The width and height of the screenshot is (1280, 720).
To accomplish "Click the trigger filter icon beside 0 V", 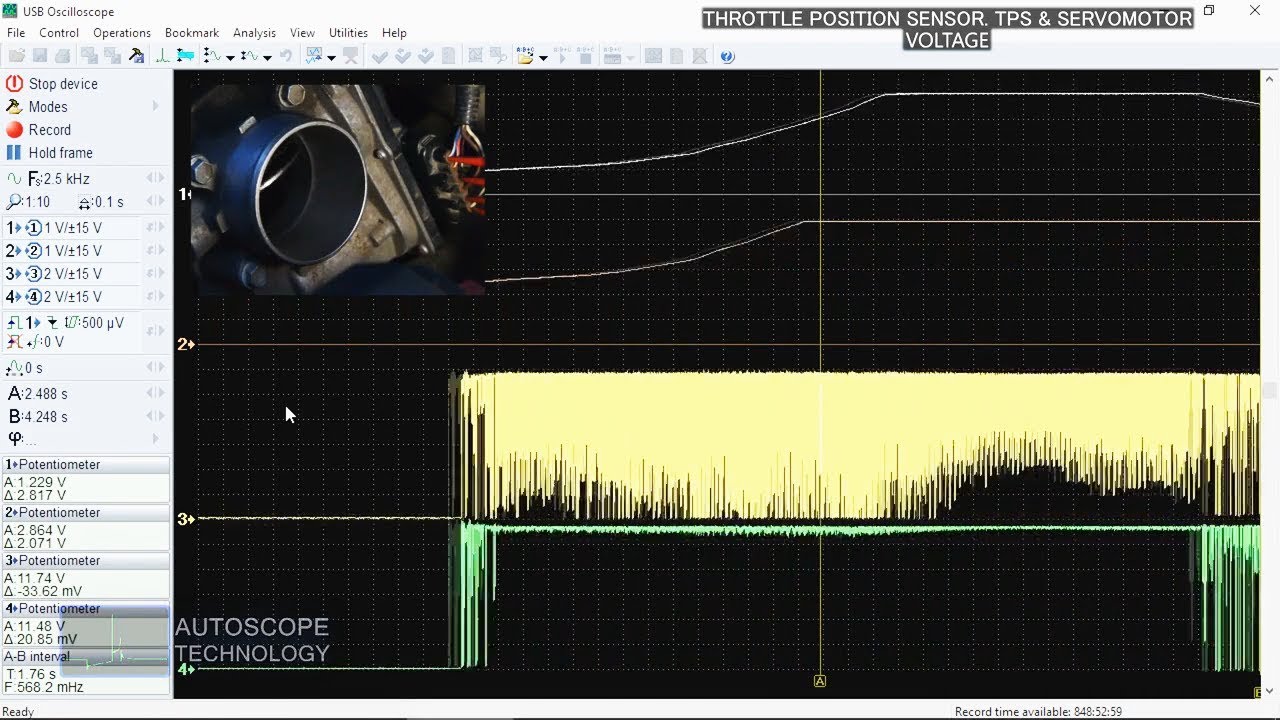I will [14, 342].
